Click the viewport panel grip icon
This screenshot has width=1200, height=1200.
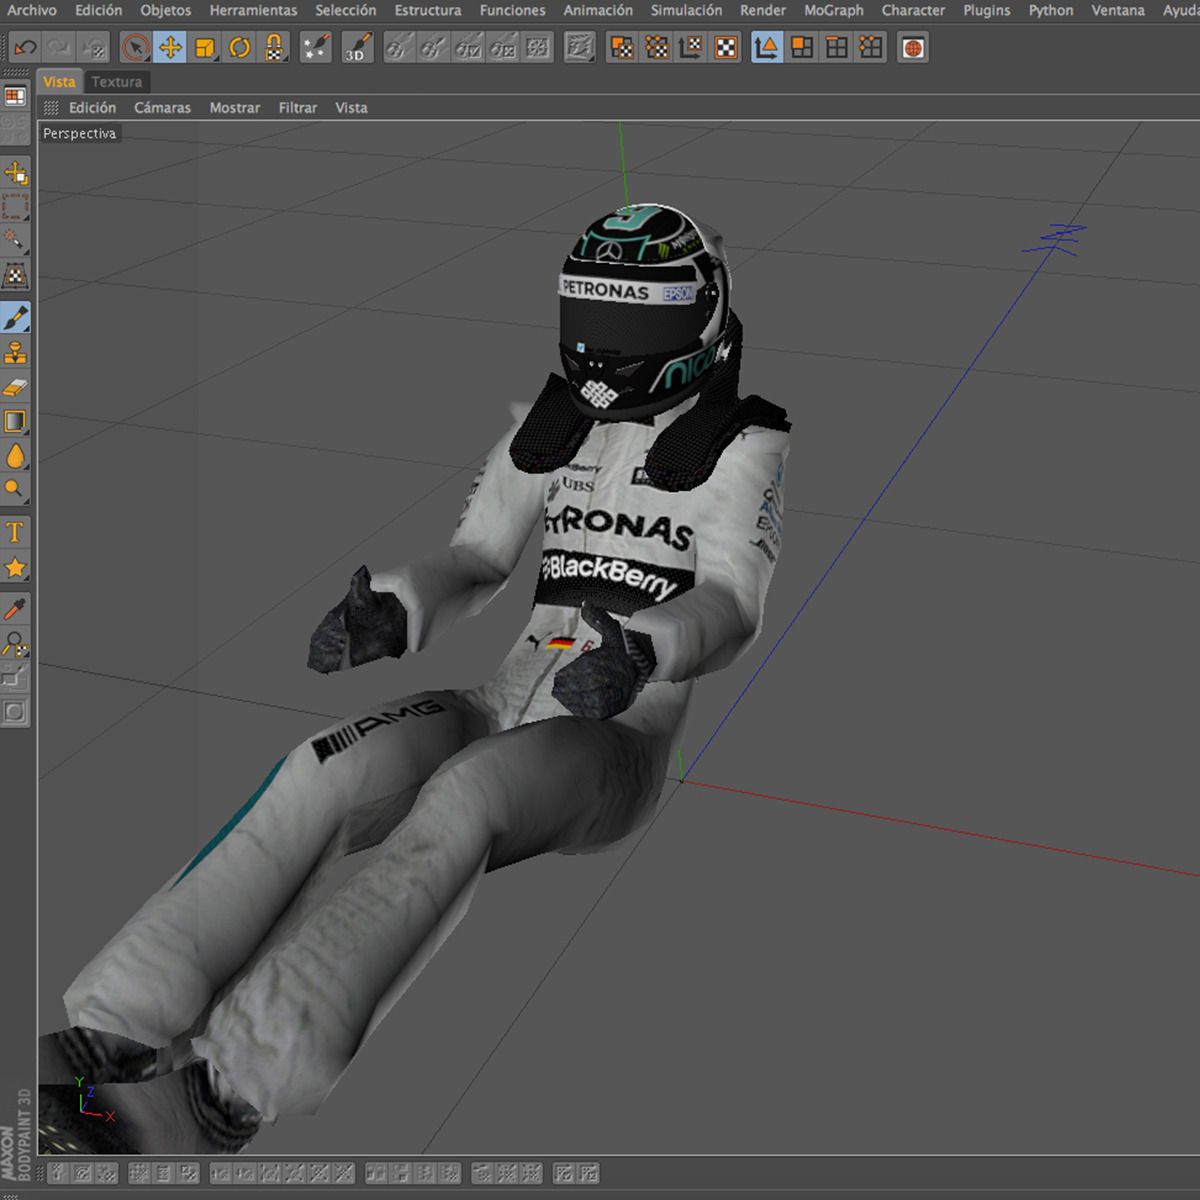(x=51, y=108)
